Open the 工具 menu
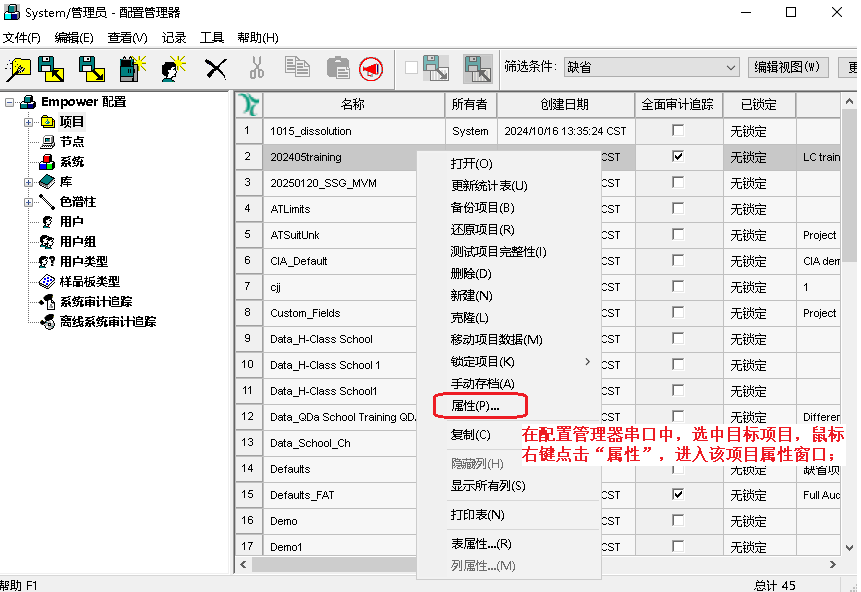Viewport: 861px width, 592px height. click(211, 38)
